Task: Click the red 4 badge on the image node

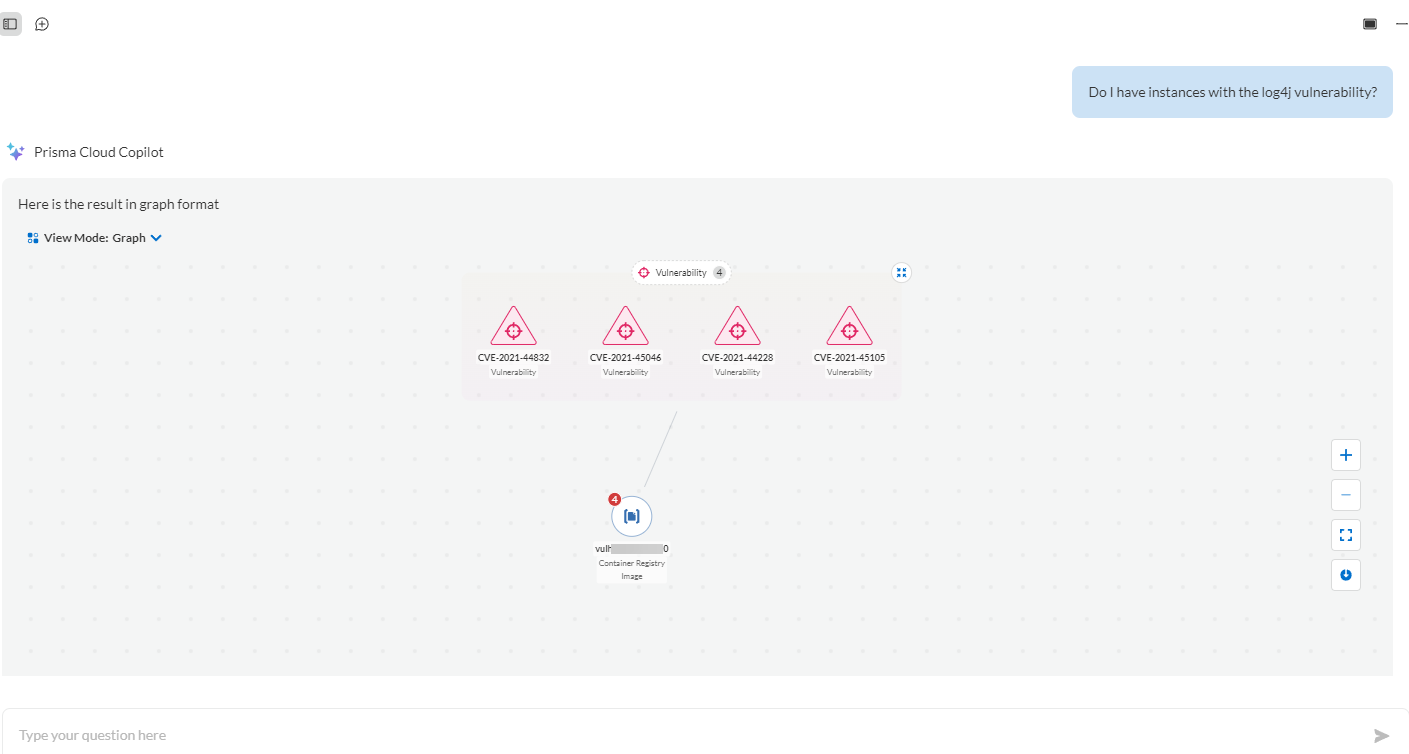Action: pyautogui.click(x=615, y=499)
